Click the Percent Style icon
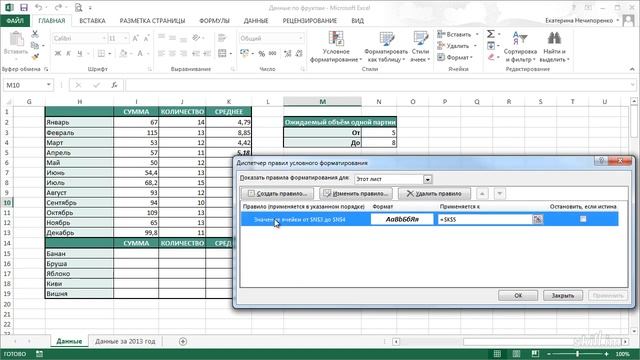This screenshot has width=640, height=360. click(262, 53)
